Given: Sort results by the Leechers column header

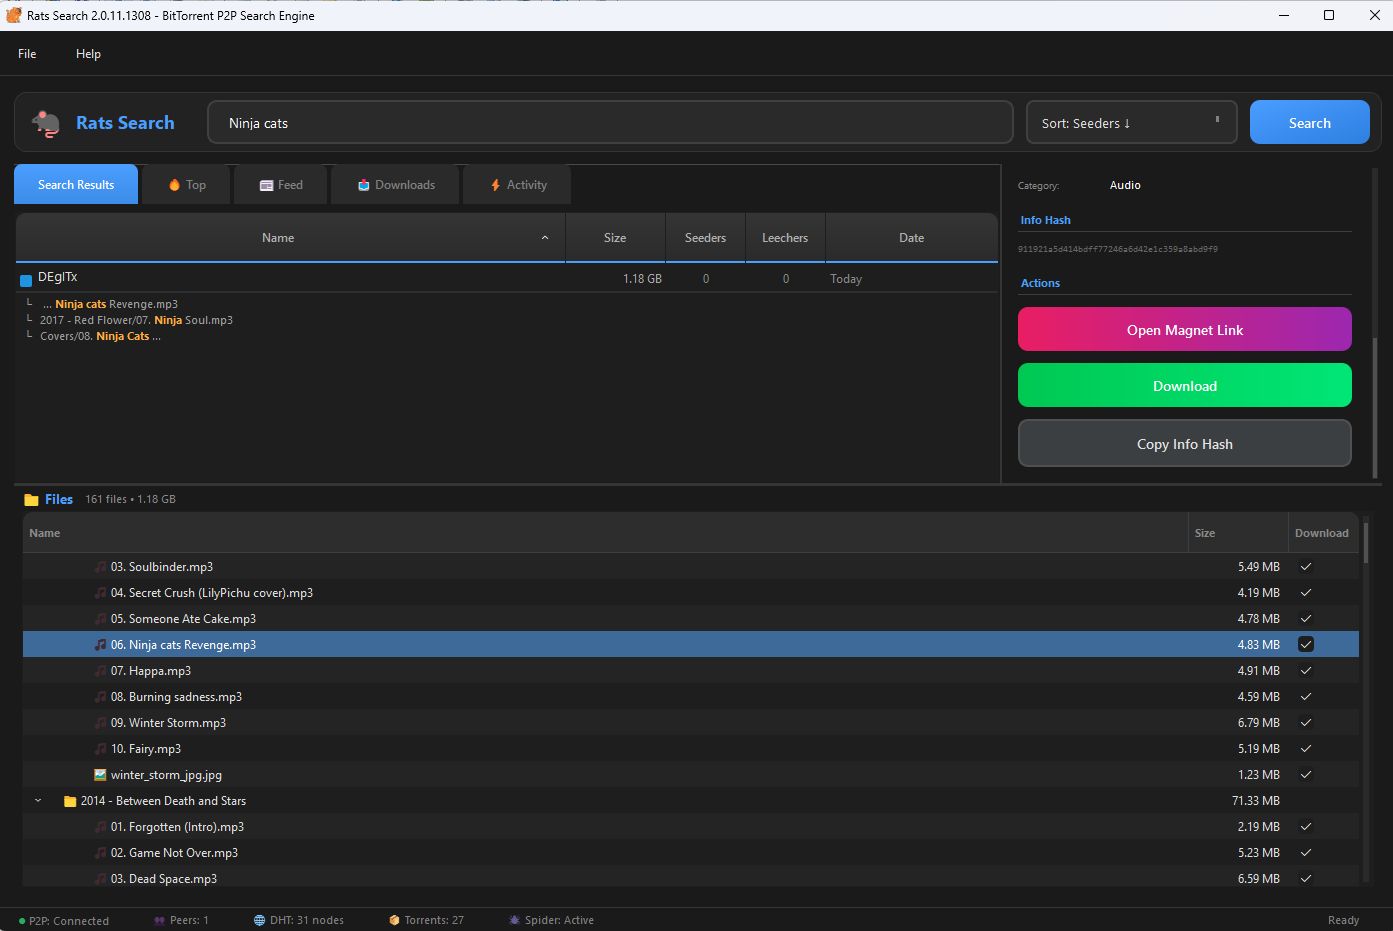Looking at the screenshot, I should pos(785,238).
